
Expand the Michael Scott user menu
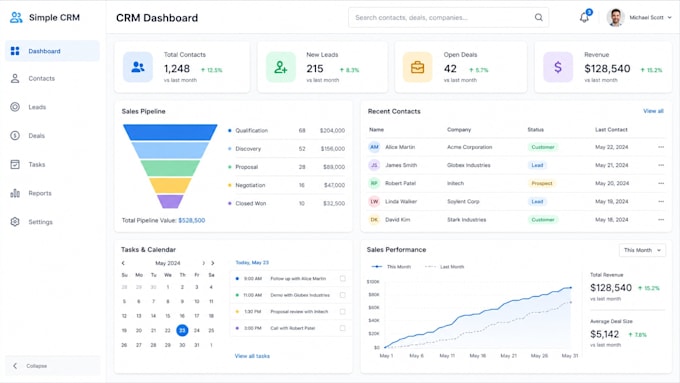(x=670, y=17)
